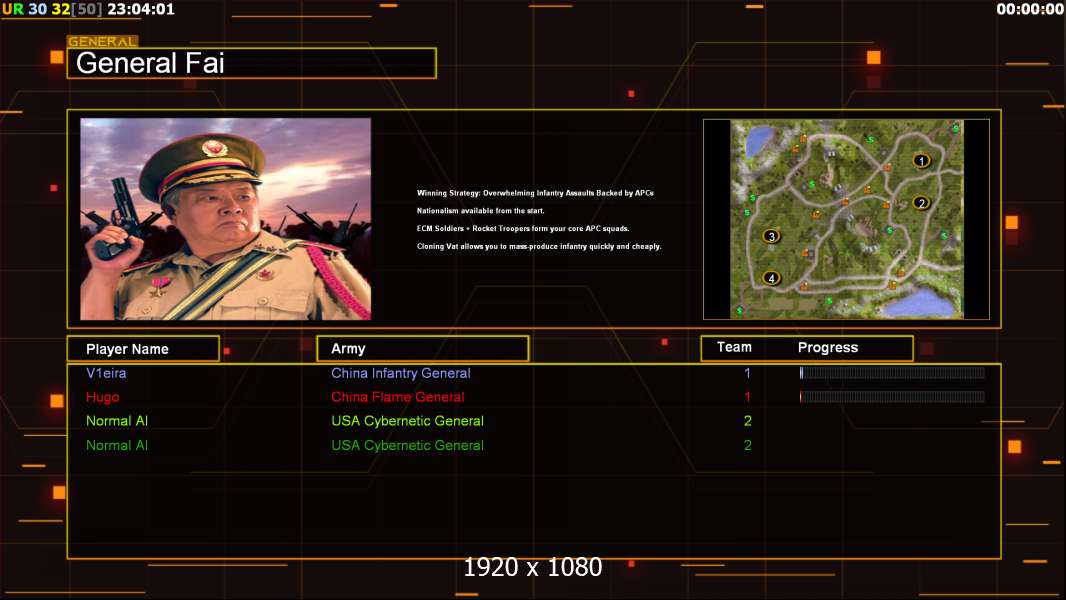Click the 00:00:00 elapsed timer

[x=1030, y=9]
